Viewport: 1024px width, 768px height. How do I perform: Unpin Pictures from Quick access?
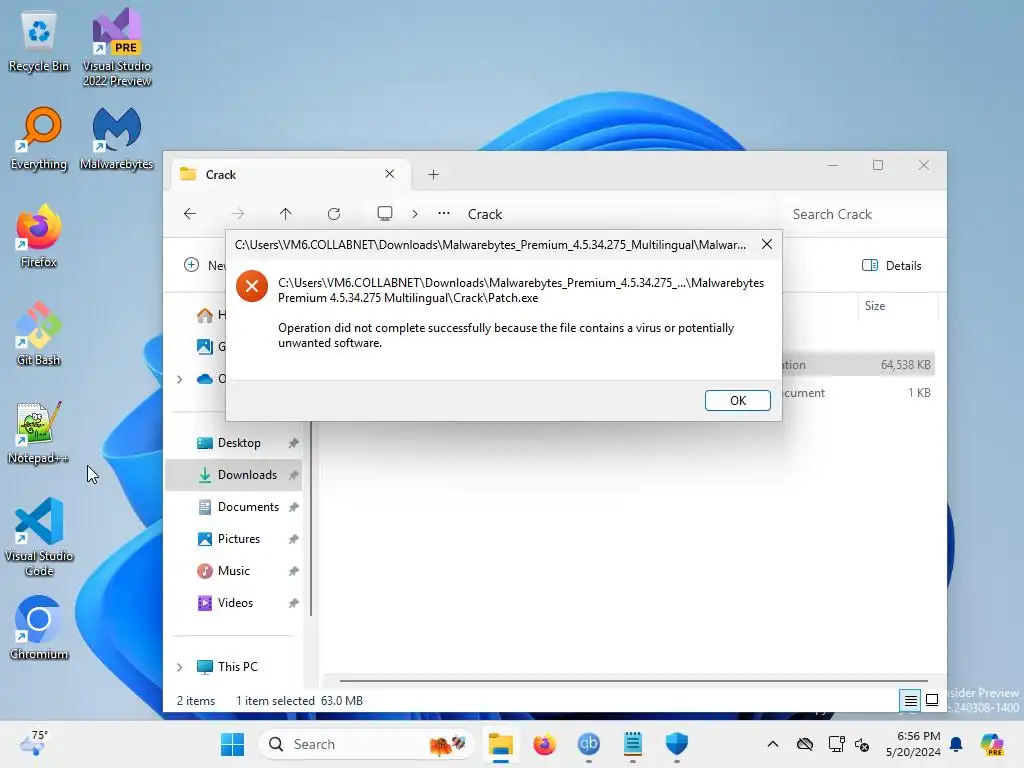click(x=294, y=539)
